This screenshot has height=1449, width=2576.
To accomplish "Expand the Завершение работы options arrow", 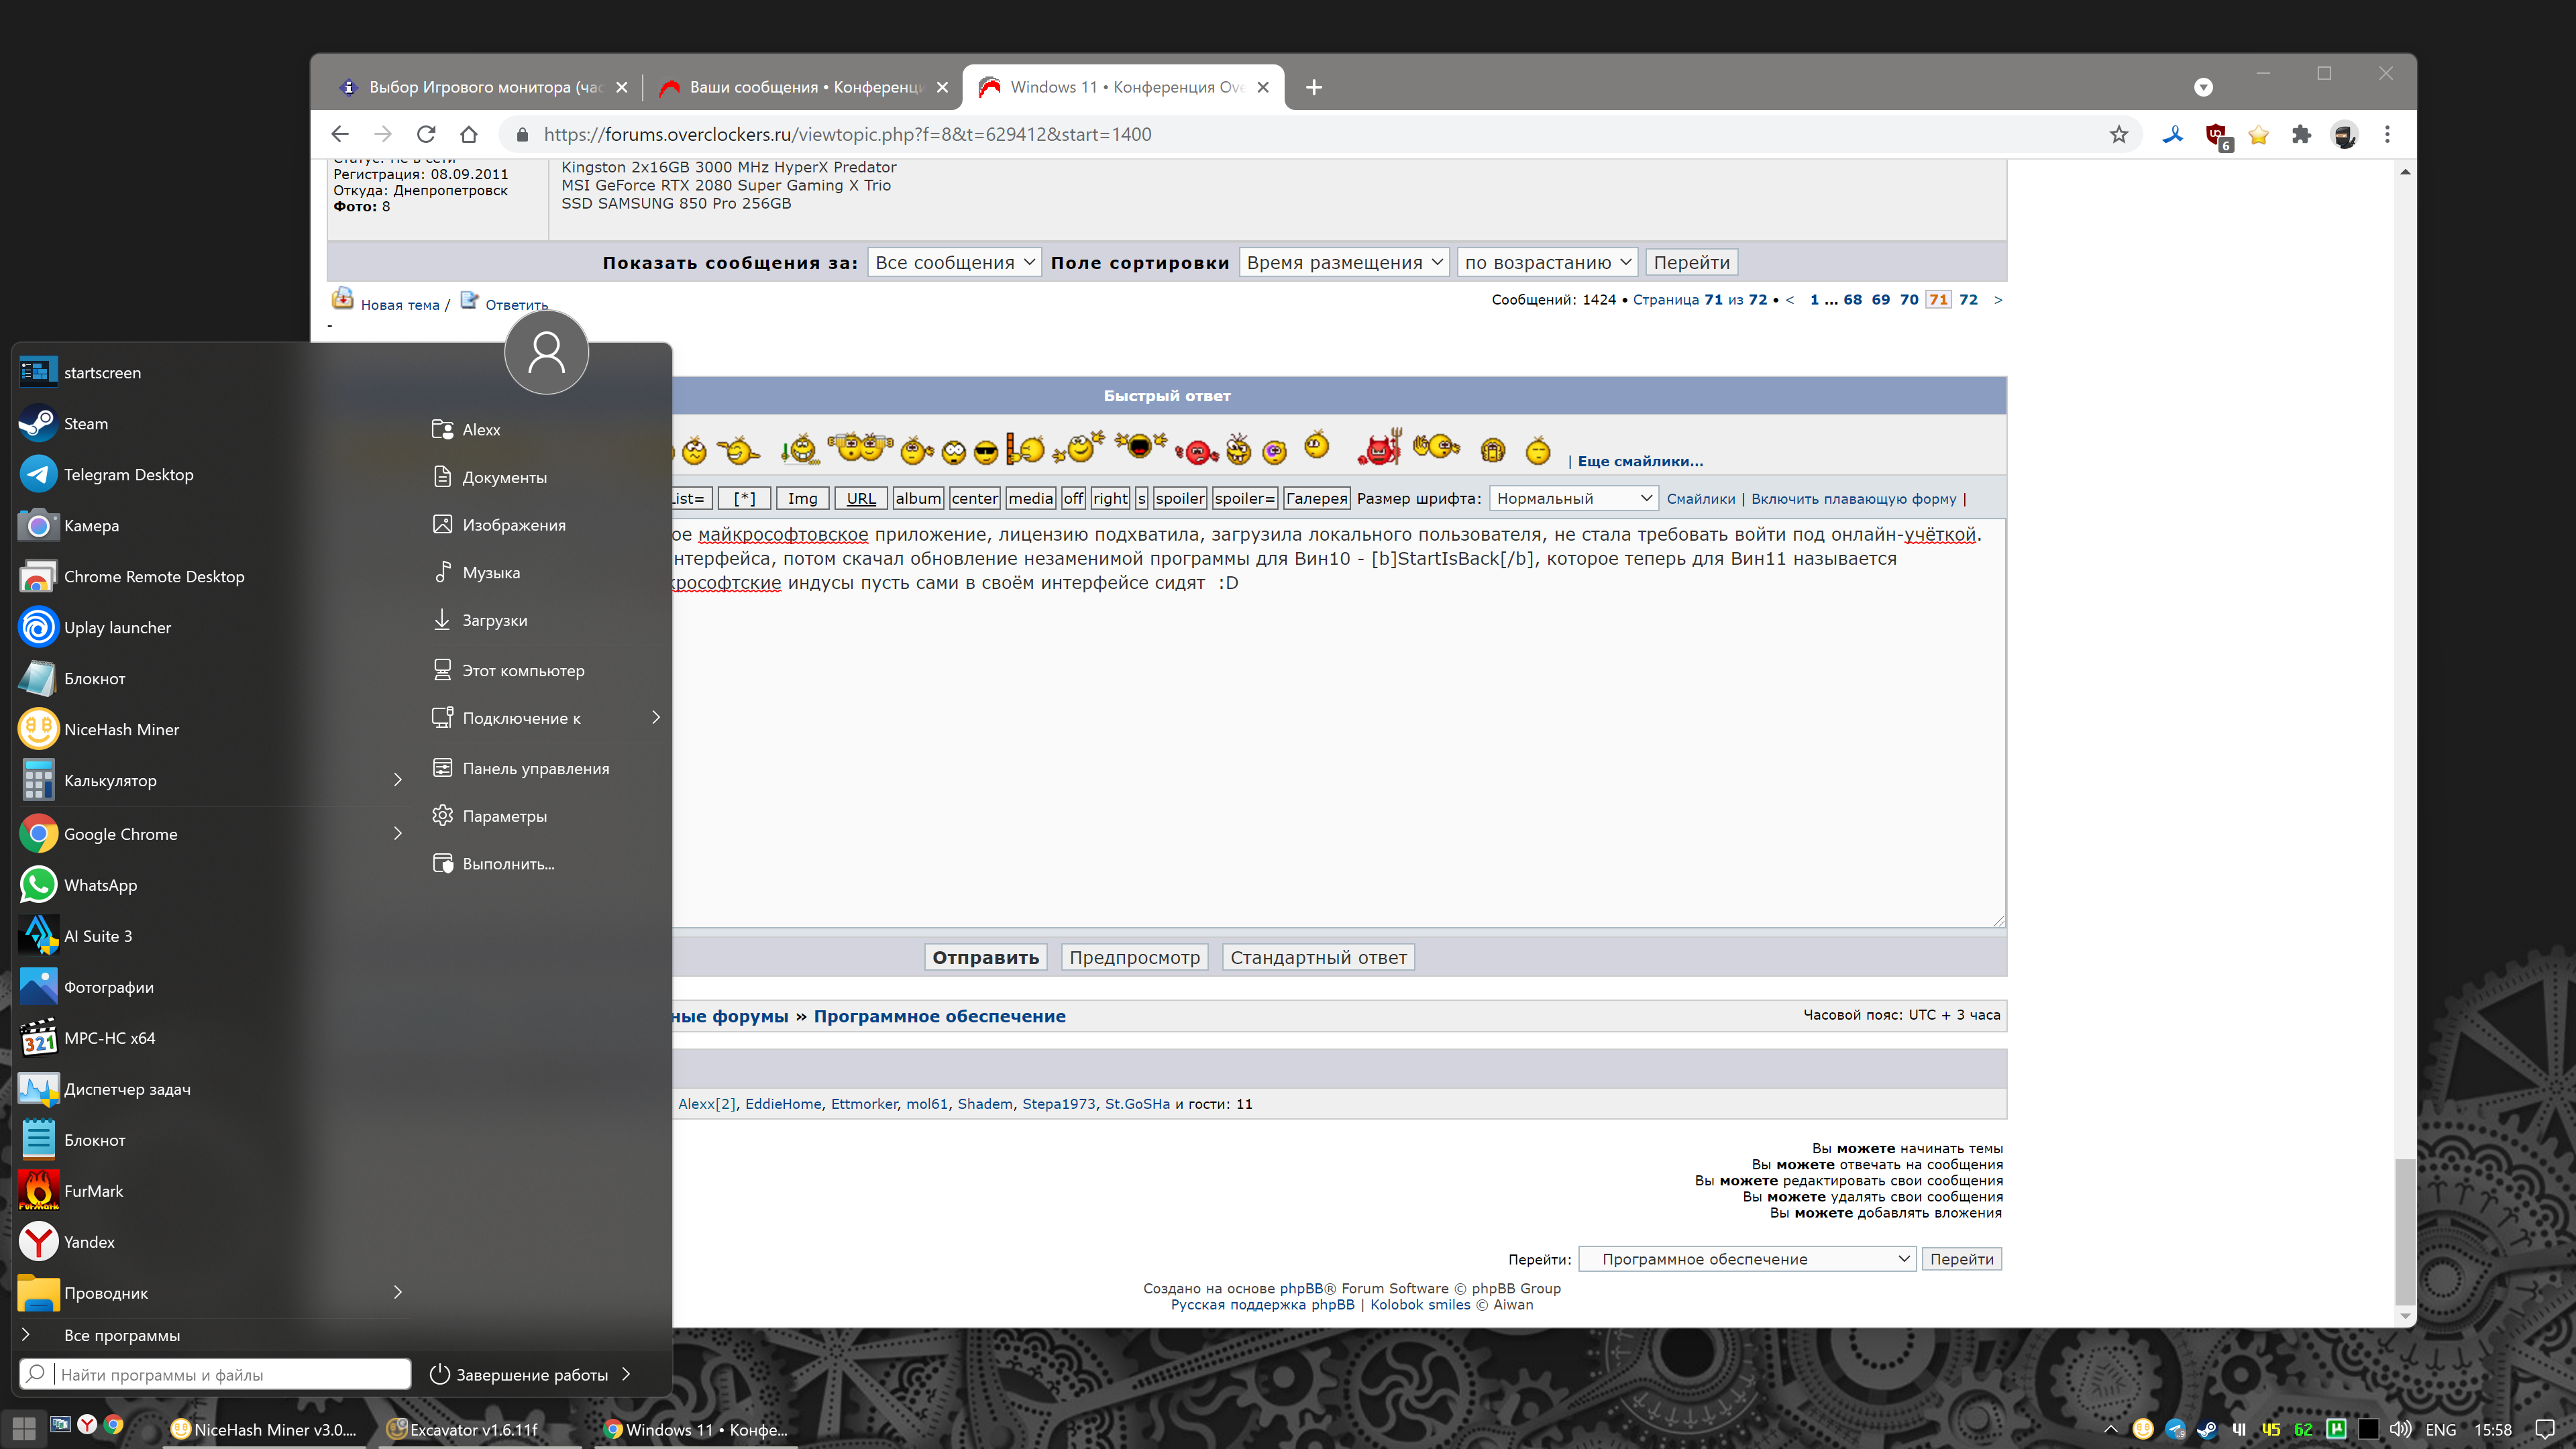I will [x=627, y=1373].
